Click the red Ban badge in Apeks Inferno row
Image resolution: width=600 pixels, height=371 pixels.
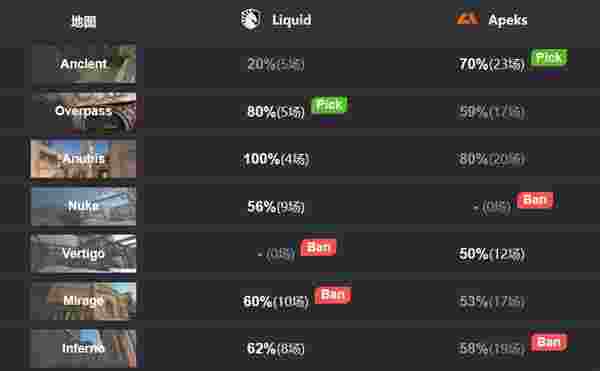[548, 342]
